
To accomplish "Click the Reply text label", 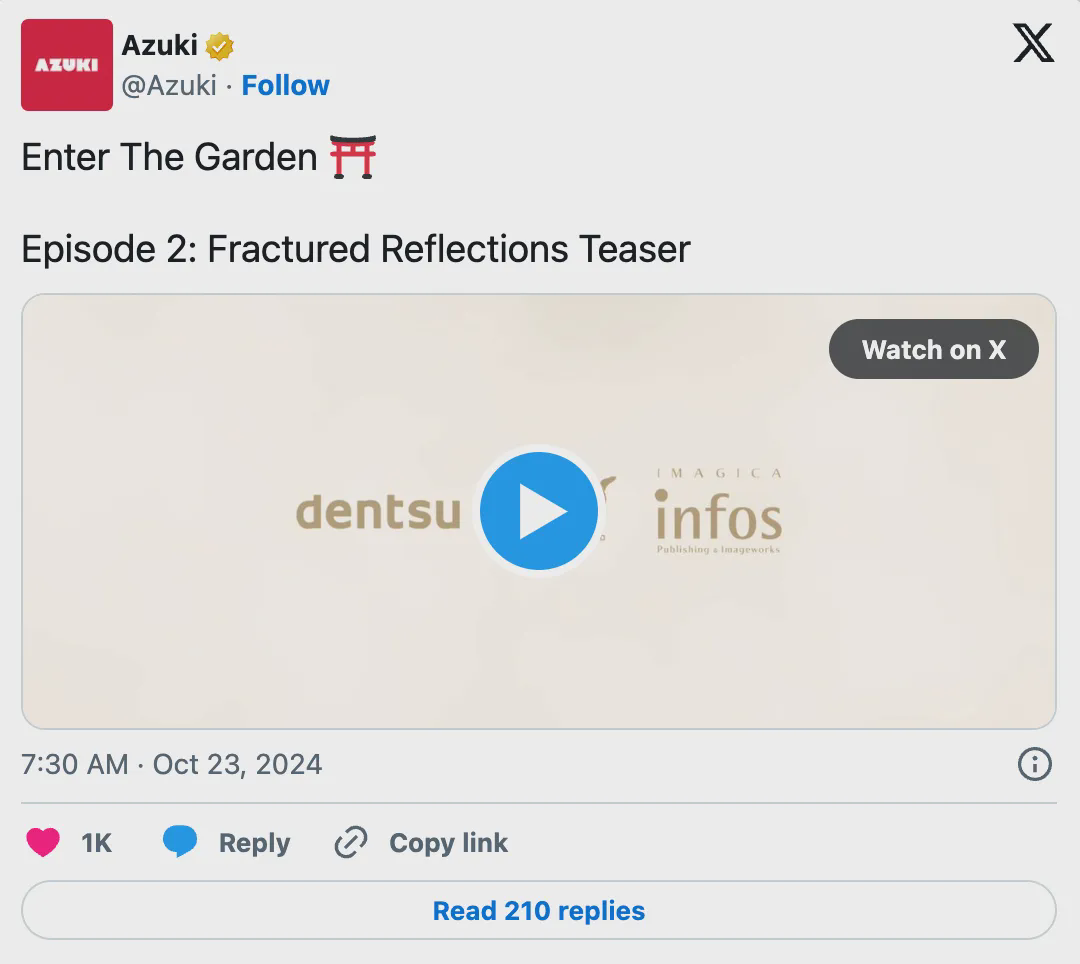I will pyautogui.click(x=254, y=843).
